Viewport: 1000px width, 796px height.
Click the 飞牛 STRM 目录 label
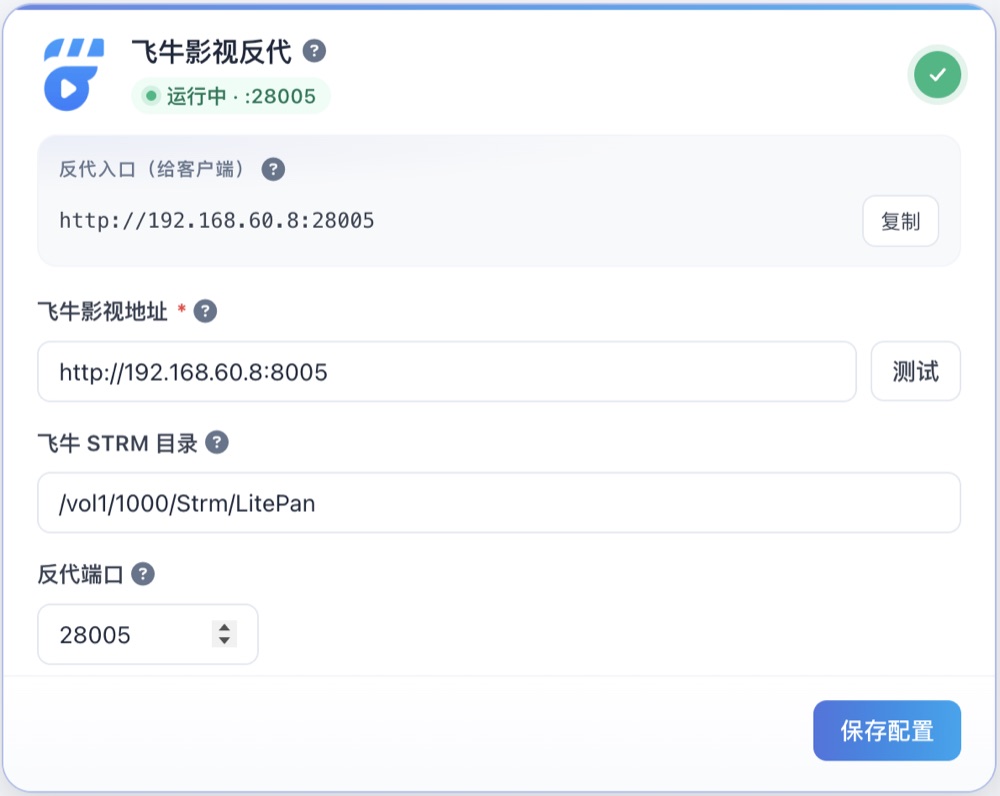118,443
